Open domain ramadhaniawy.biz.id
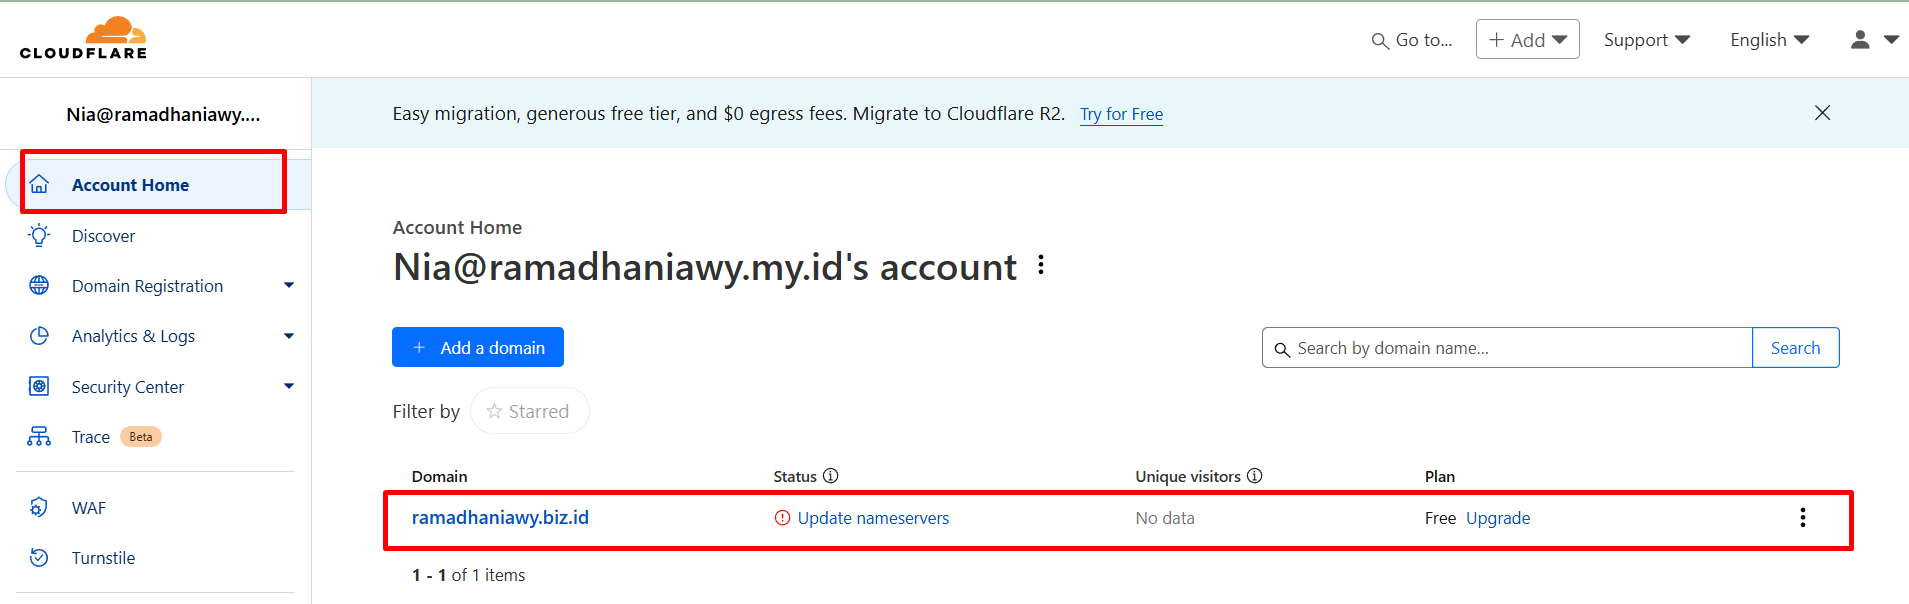This screenshot has height=604, width=1909. click(500, 518)
